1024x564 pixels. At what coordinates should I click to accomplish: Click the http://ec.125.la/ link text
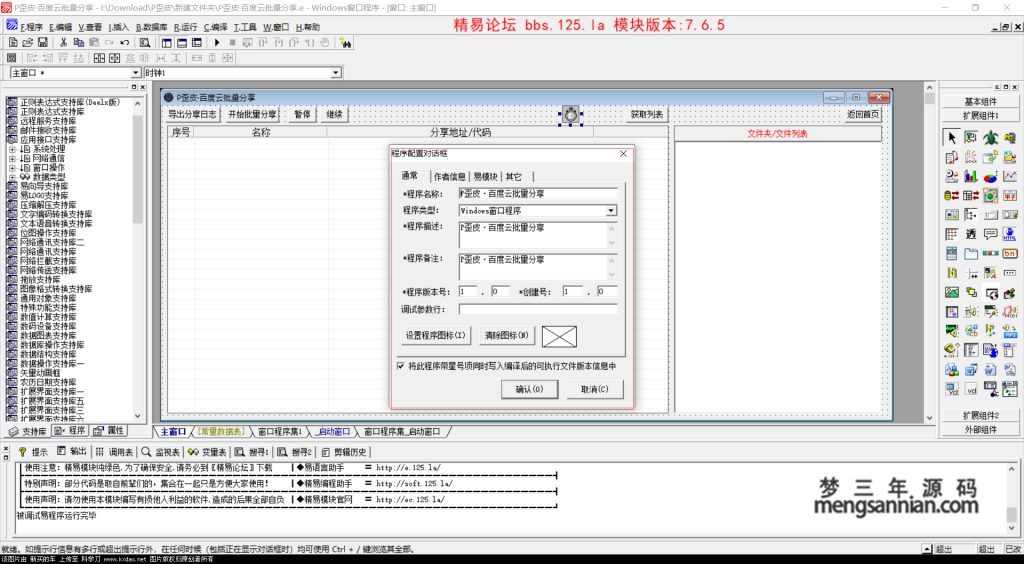410,499
